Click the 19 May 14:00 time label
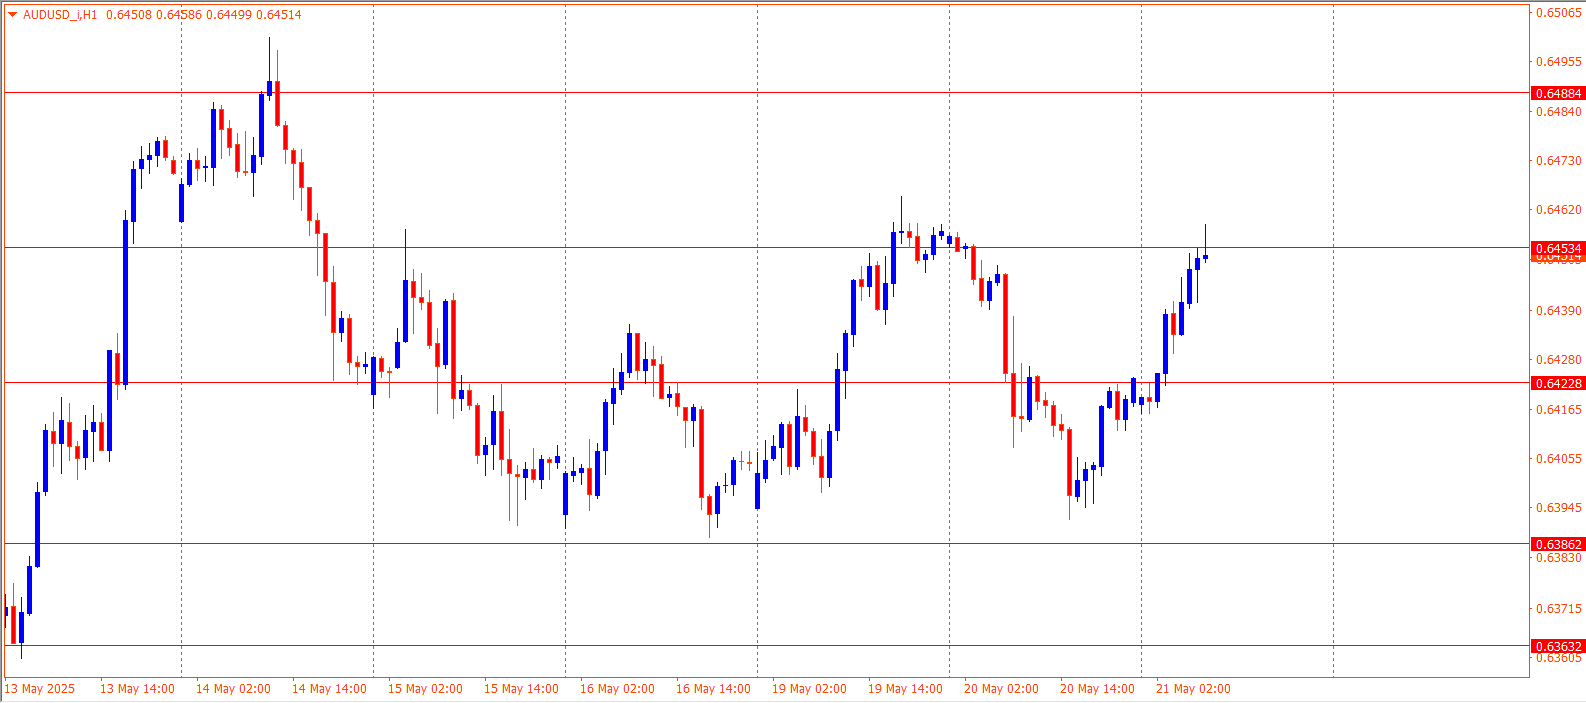The height and width of the screenshot is (703, 1586). [x=905, y=689]
